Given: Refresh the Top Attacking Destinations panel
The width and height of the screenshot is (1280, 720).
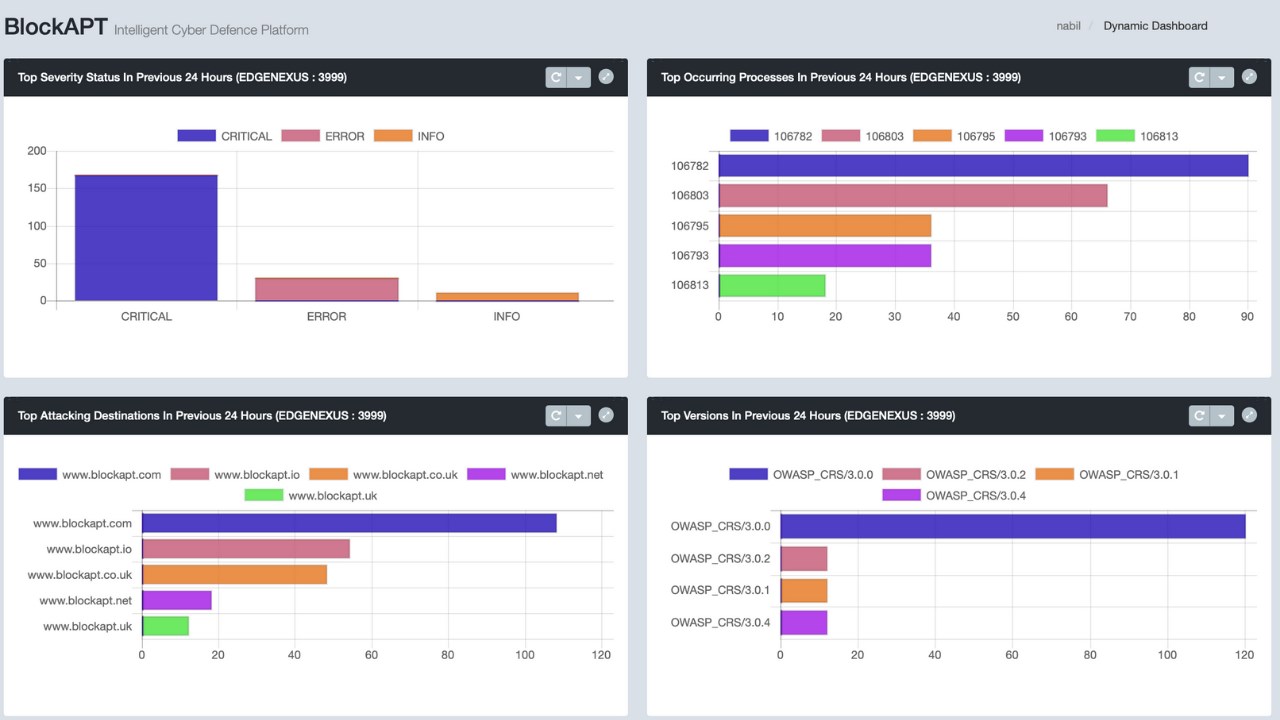Looking at the screenshot, I should (x=557, y=415).
